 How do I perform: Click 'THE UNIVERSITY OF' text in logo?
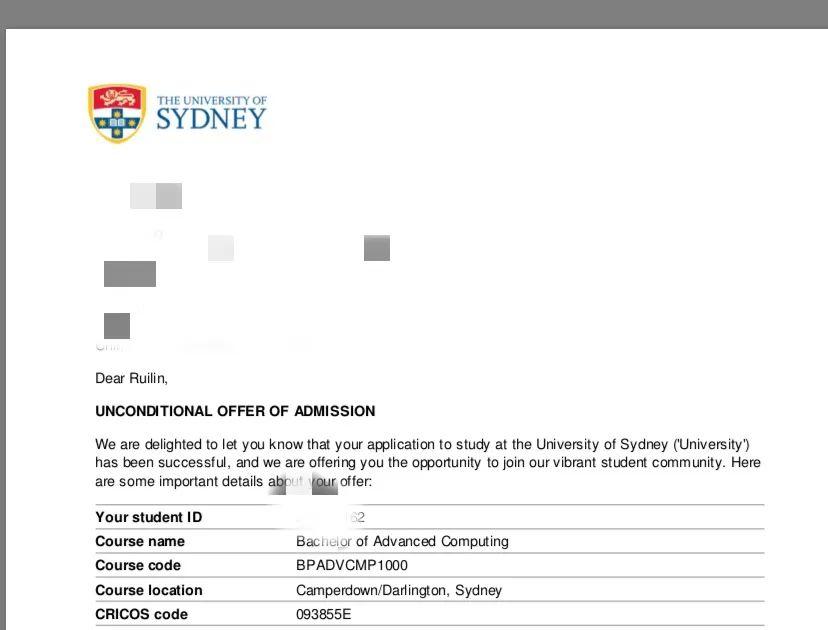212,100
